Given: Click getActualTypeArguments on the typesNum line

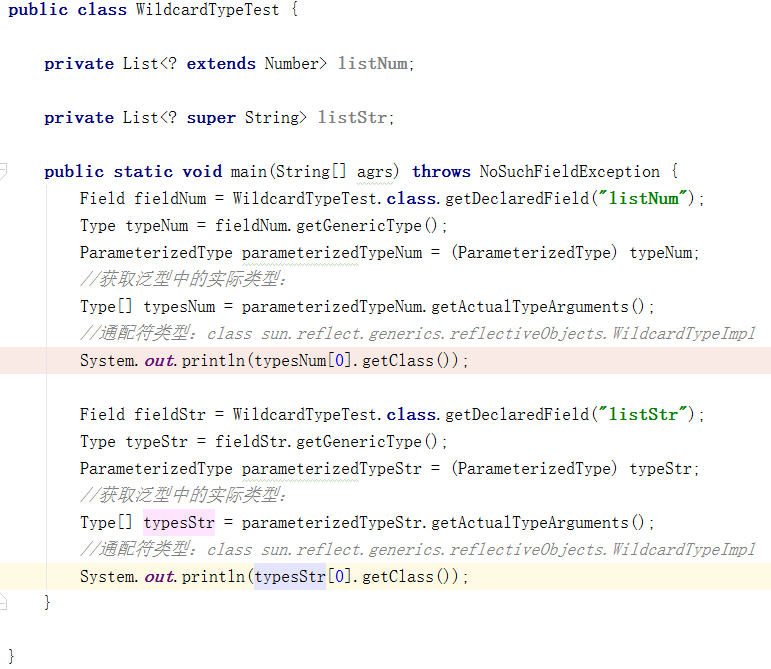Looking at the screenshot, I should pyautogui.click(x=530, y=307).
